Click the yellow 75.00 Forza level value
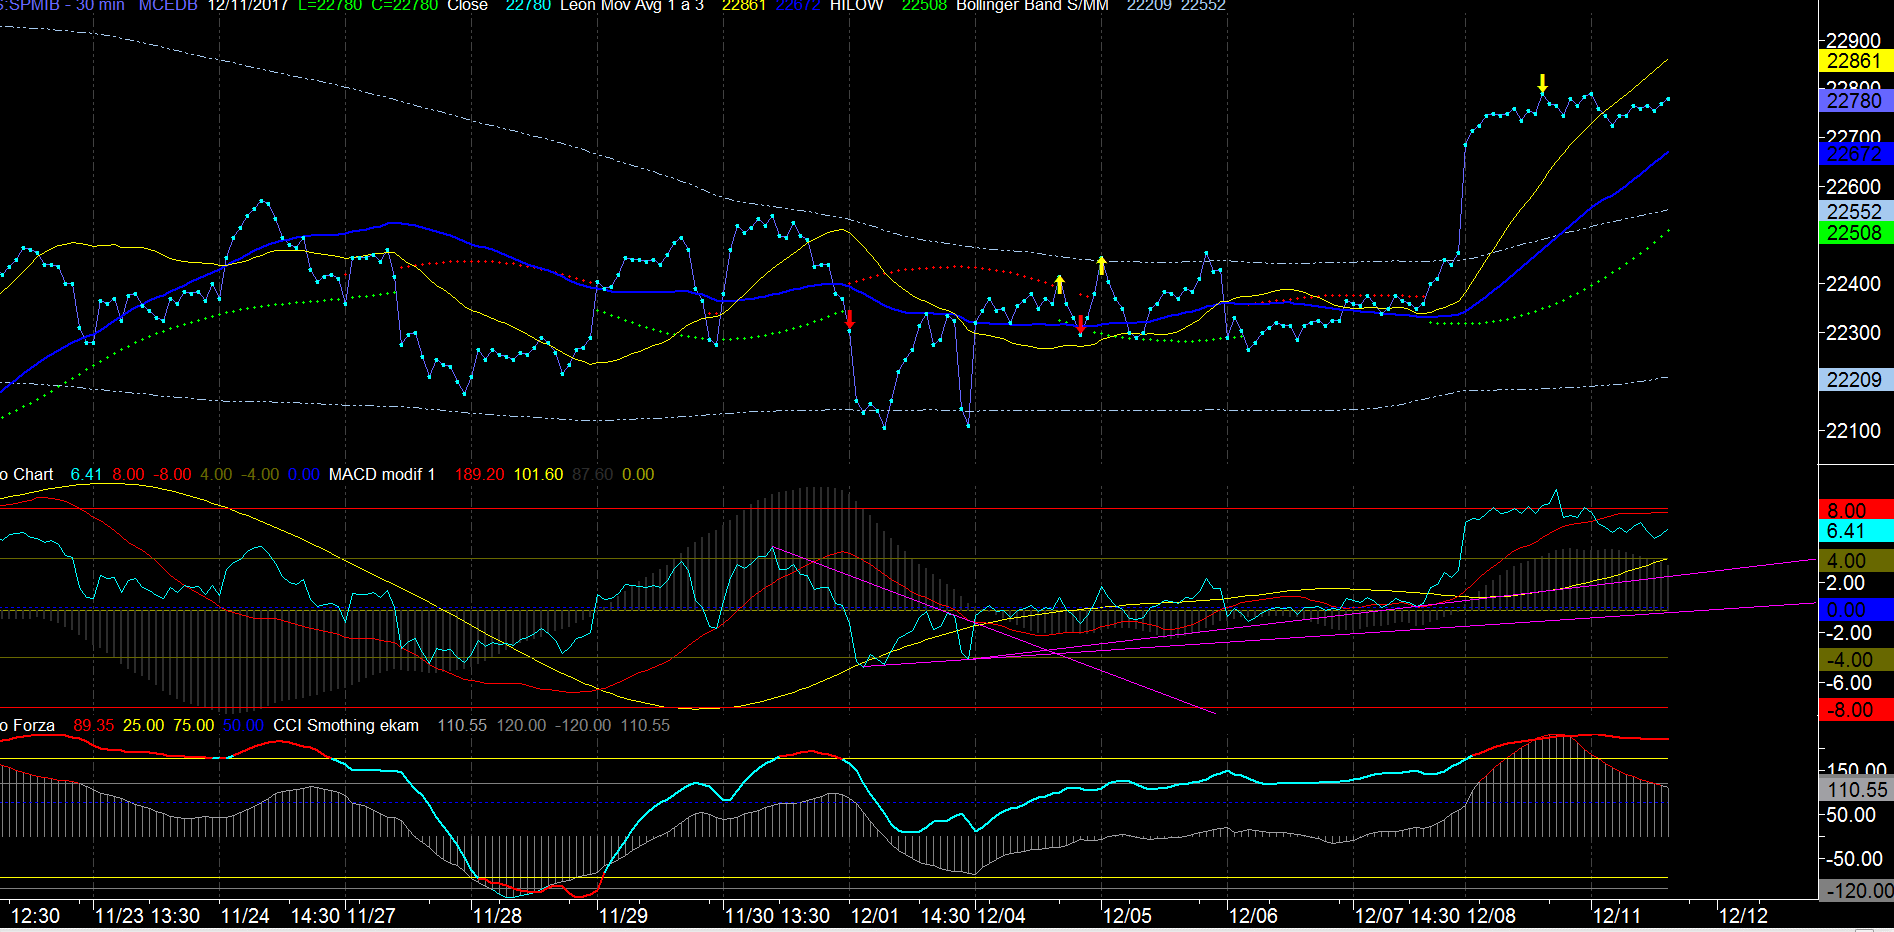 tap(193, 725)
